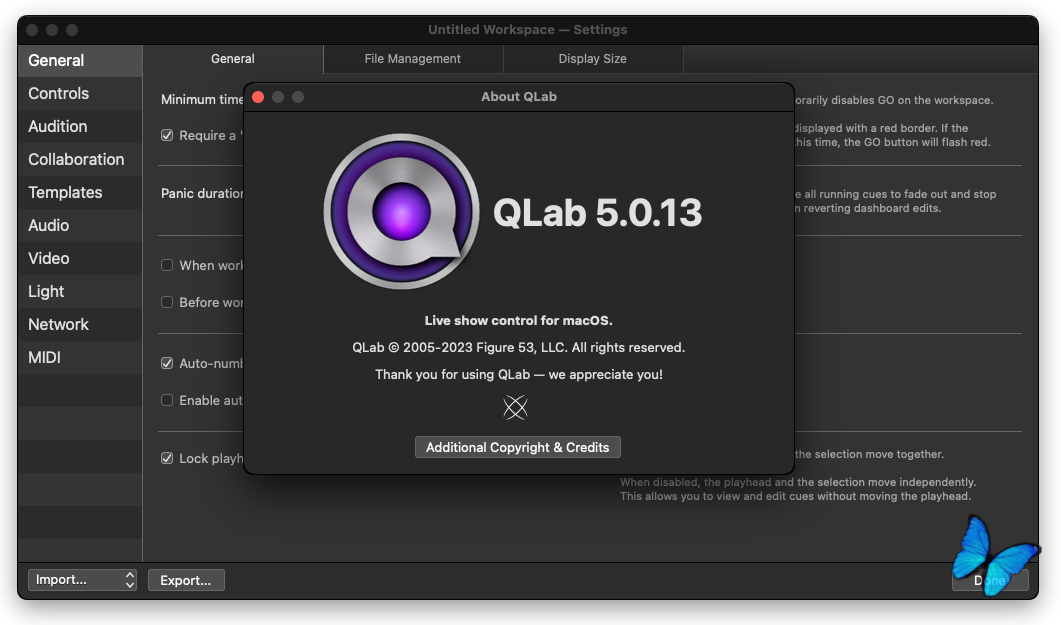
Task: Open the Import... dropdown
Action: [82, 580]
